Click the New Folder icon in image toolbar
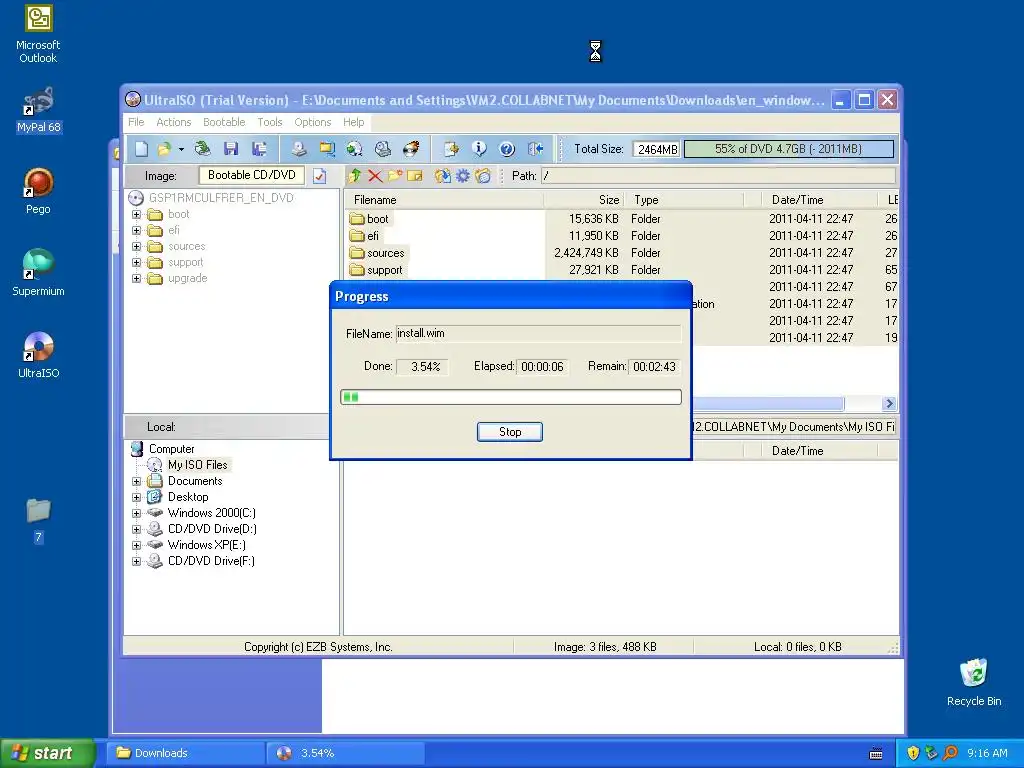Screen dimensions: 1024x768 [395, 176]
